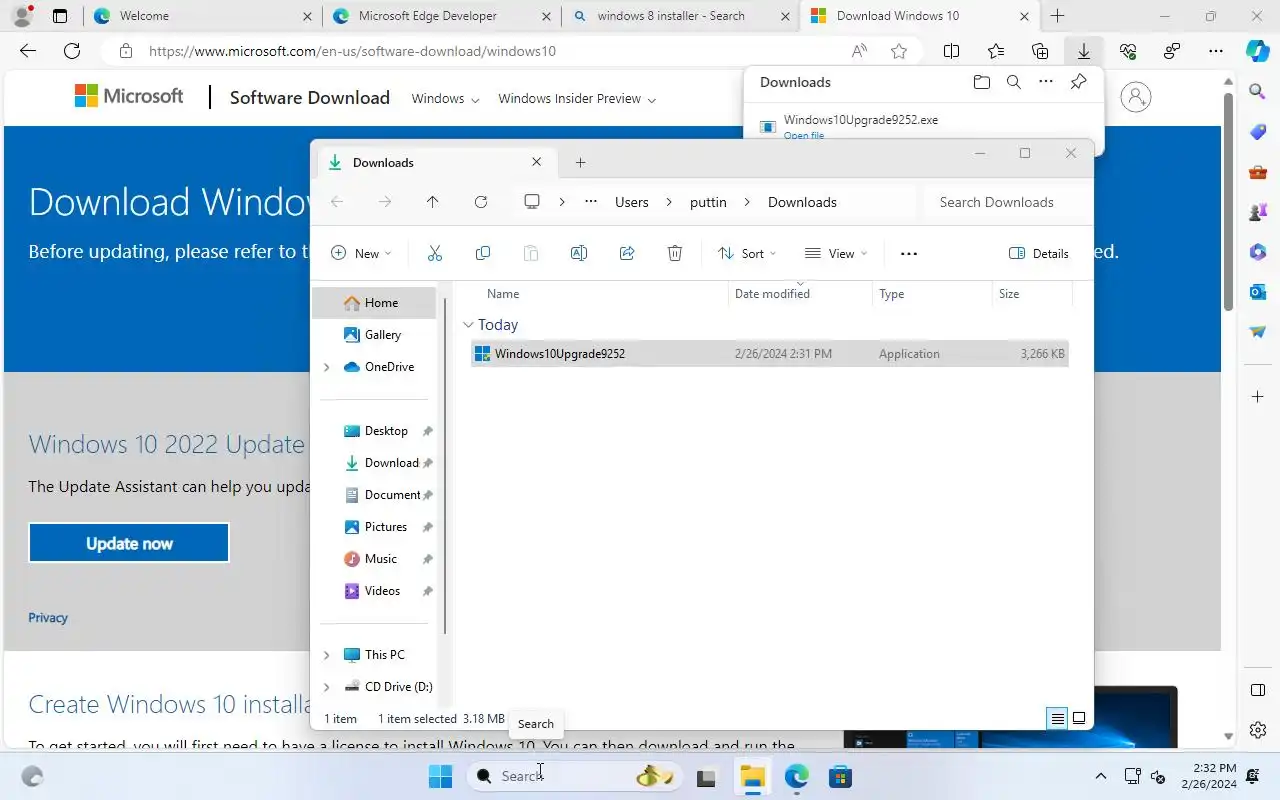This screenshot has width=1280, height=800.
Task: Collapse the Today group
Action: (x=468, y=325)
